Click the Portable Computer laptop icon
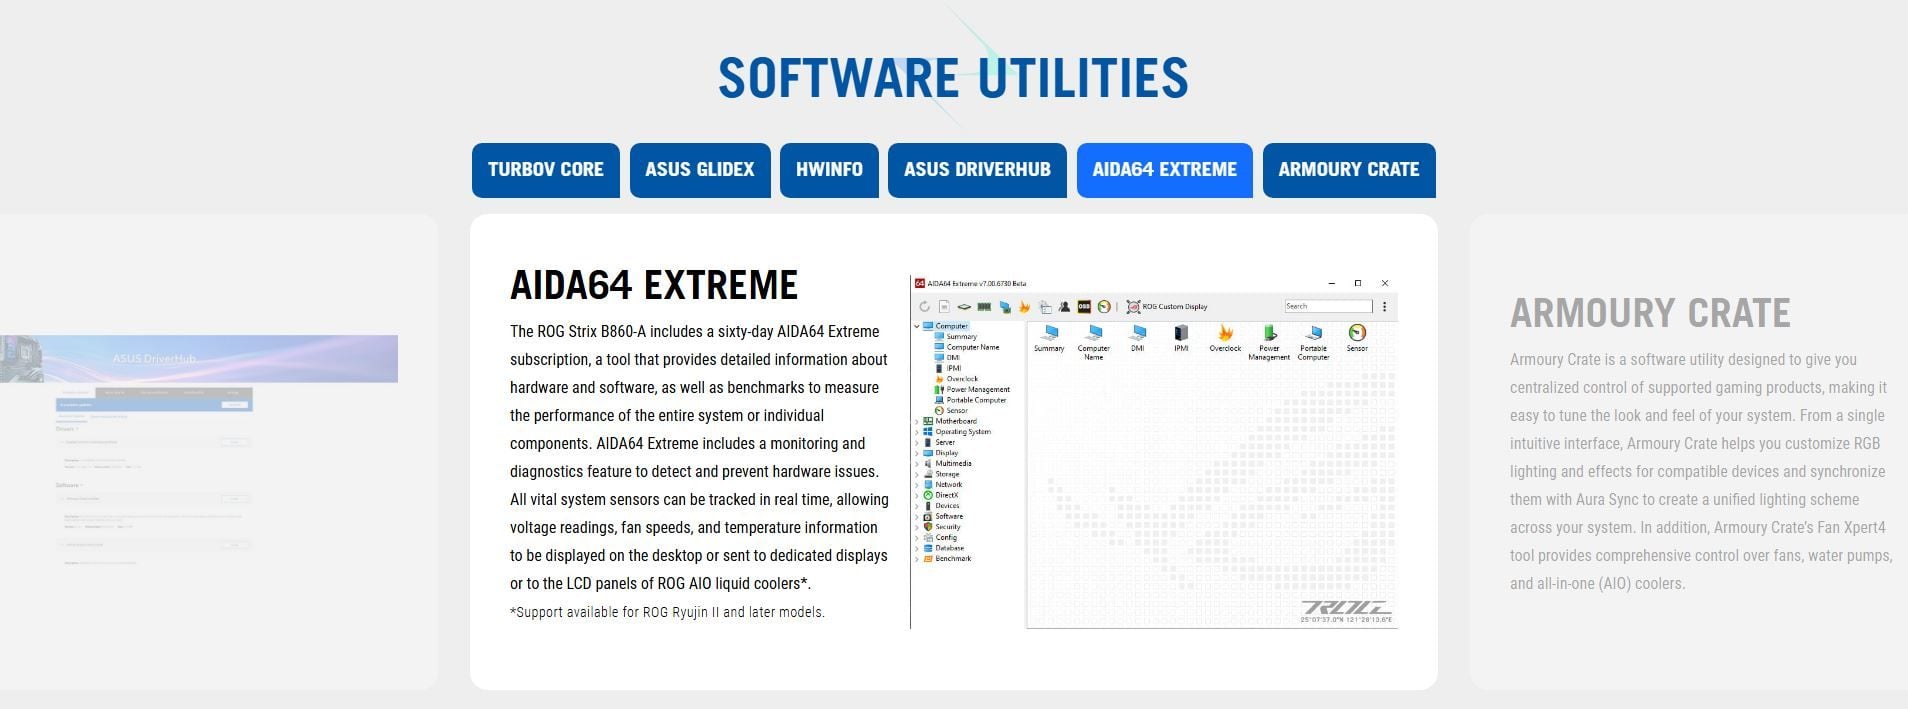The height and width of the screenshot is (709, 1908). (1313, 334)
